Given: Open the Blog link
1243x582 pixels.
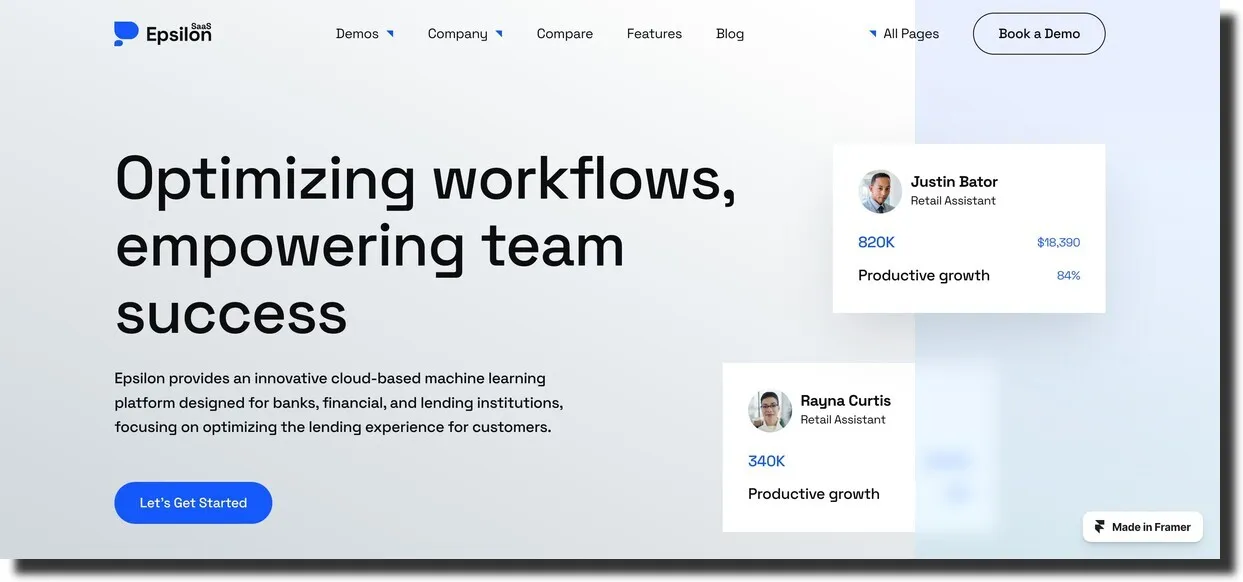Looking at the screenshot, I should 730,34.
